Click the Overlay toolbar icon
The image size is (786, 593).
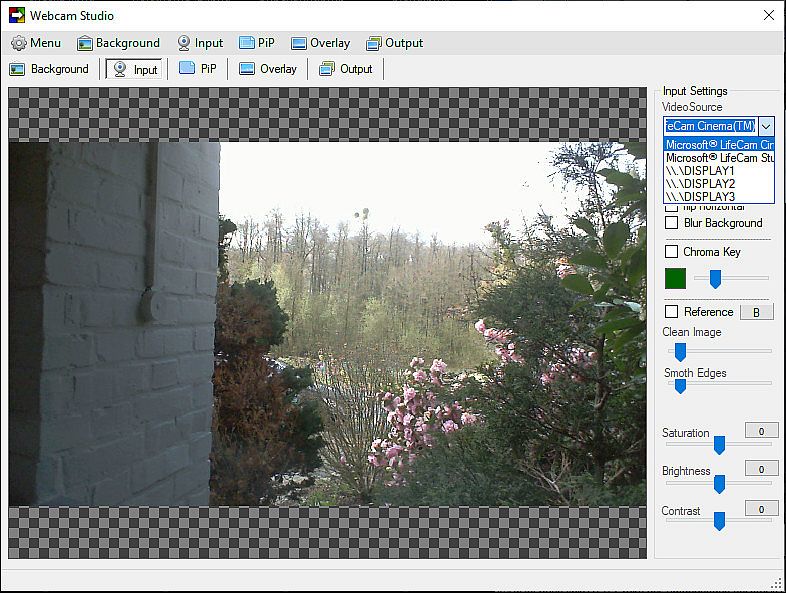[247, 69]
